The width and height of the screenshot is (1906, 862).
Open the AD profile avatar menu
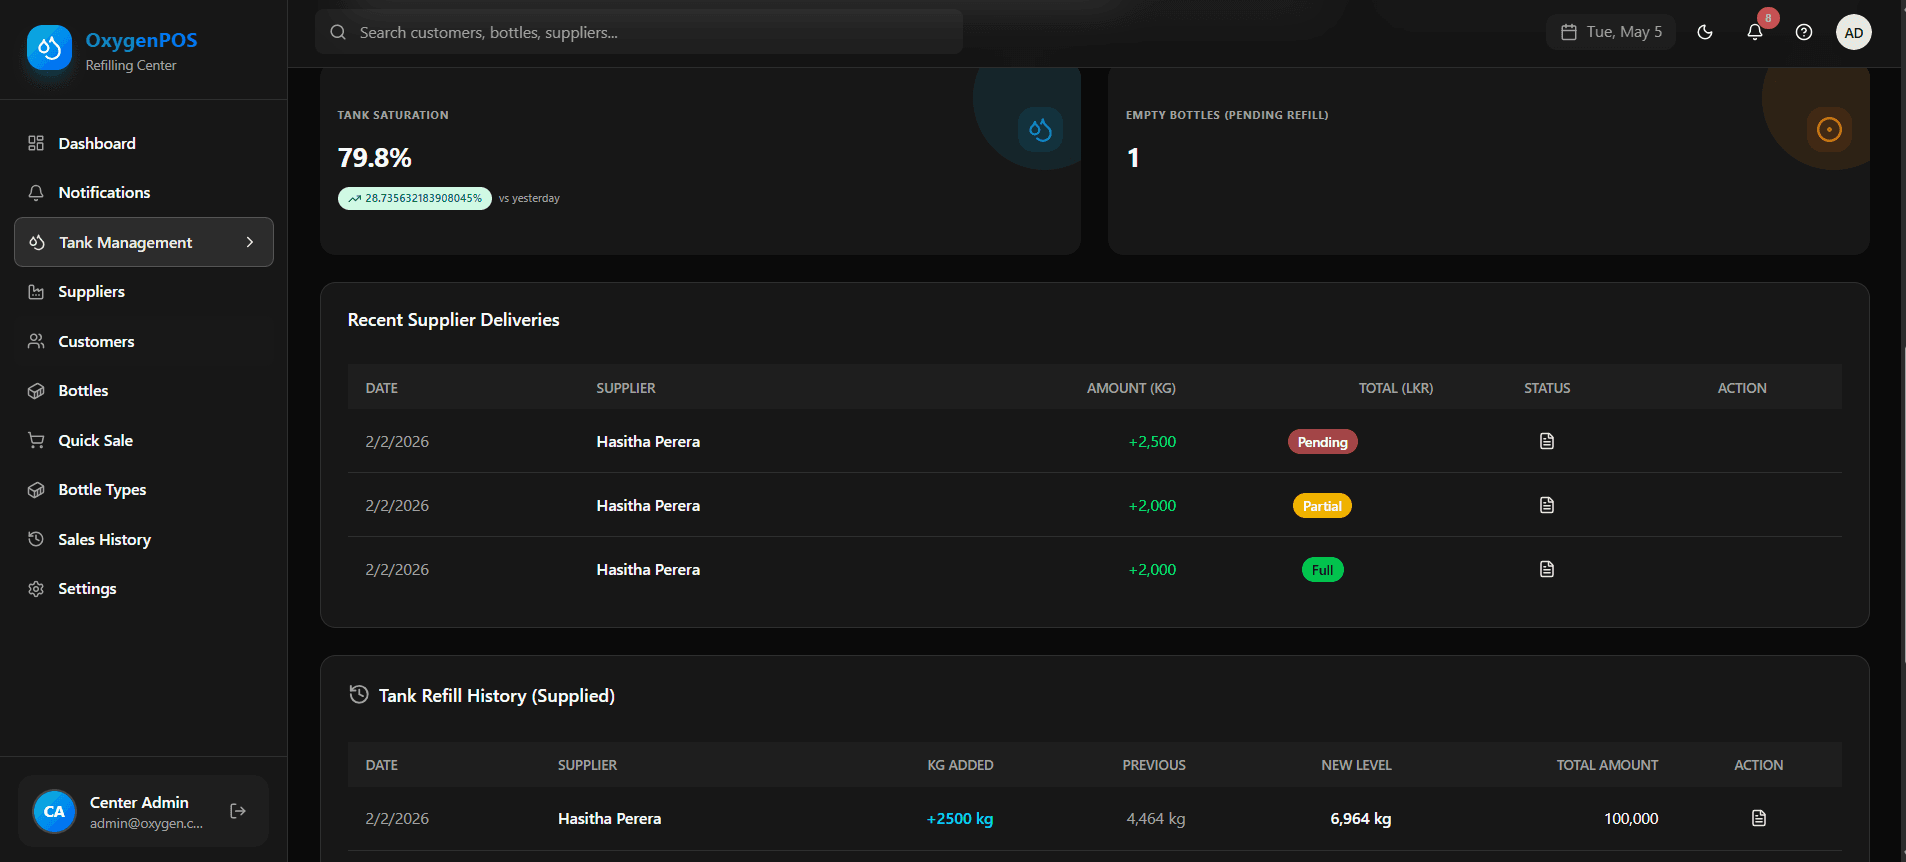click(1854, 32)
